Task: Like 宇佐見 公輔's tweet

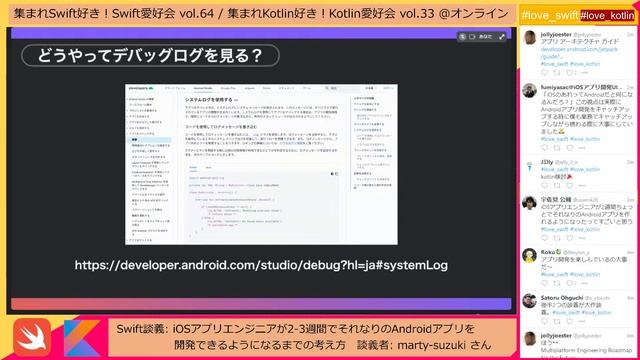Action: (x=570, y=238)
